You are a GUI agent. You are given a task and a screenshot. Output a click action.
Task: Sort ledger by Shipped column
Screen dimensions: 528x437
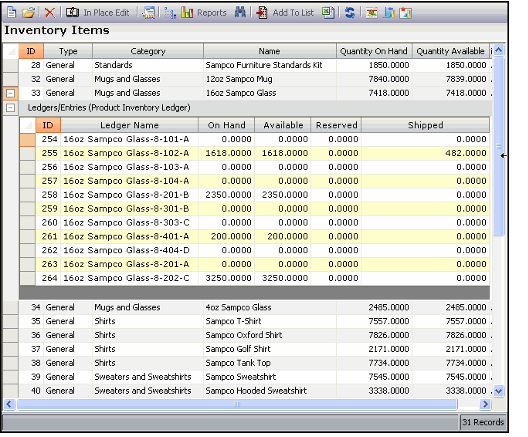point(426,125)
